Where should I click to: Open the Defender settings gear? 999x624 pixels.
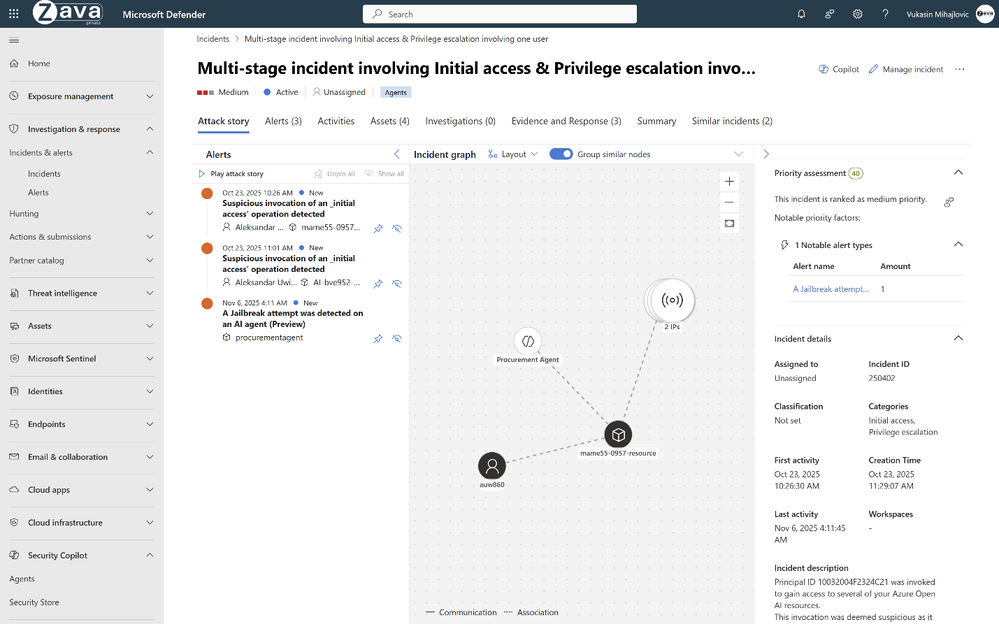[x=857, y=13]
